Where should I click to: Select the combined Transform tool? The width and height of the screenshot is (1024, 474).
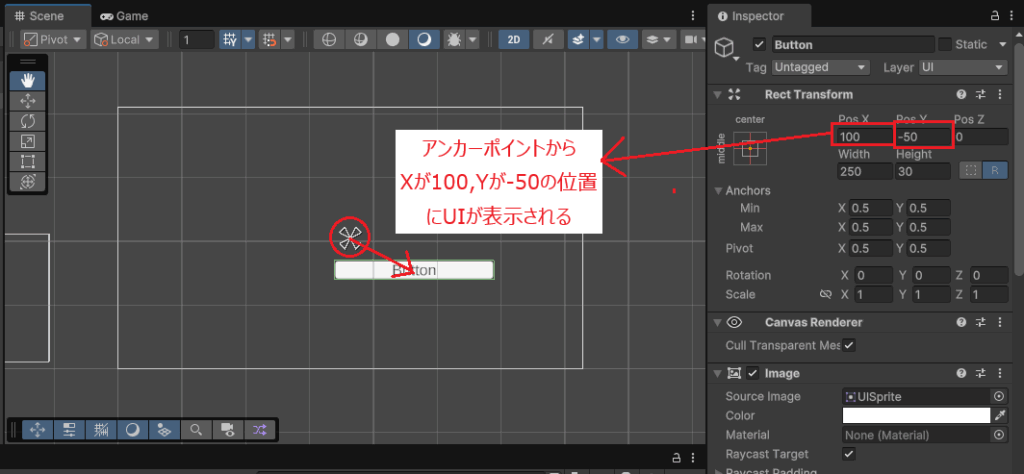tap(27, 182)
